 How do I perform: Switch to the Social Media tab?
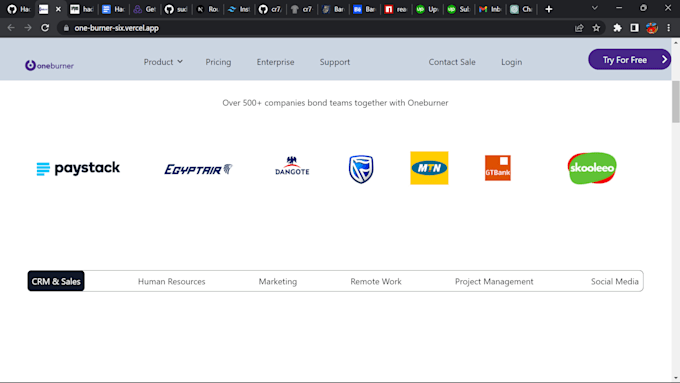(615, 282)
